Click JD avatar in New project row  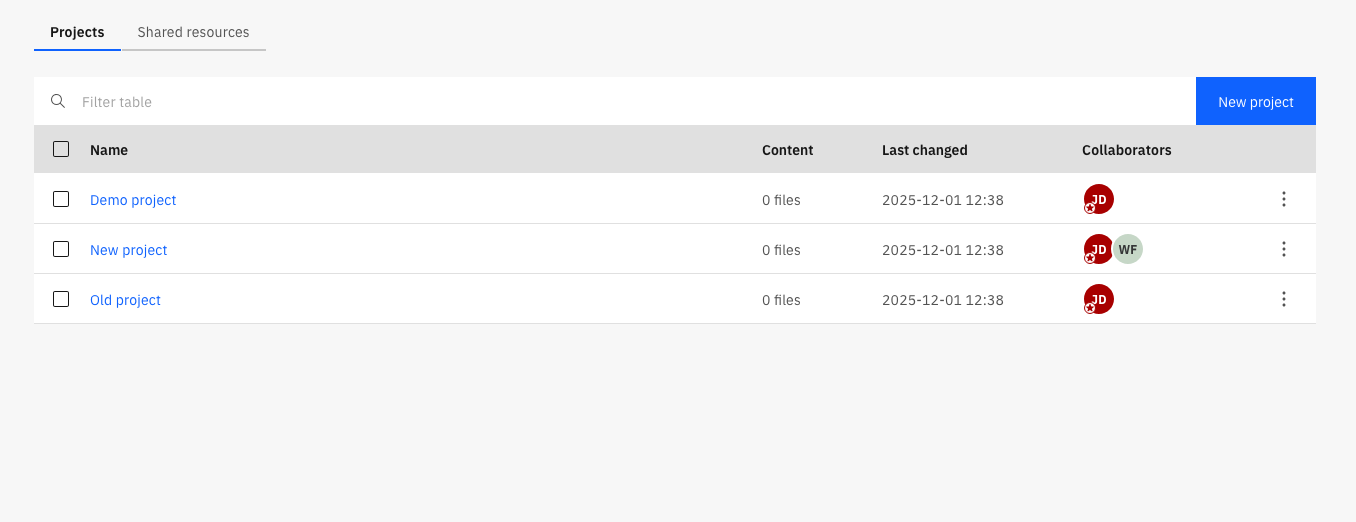[x=1097, y=249]
